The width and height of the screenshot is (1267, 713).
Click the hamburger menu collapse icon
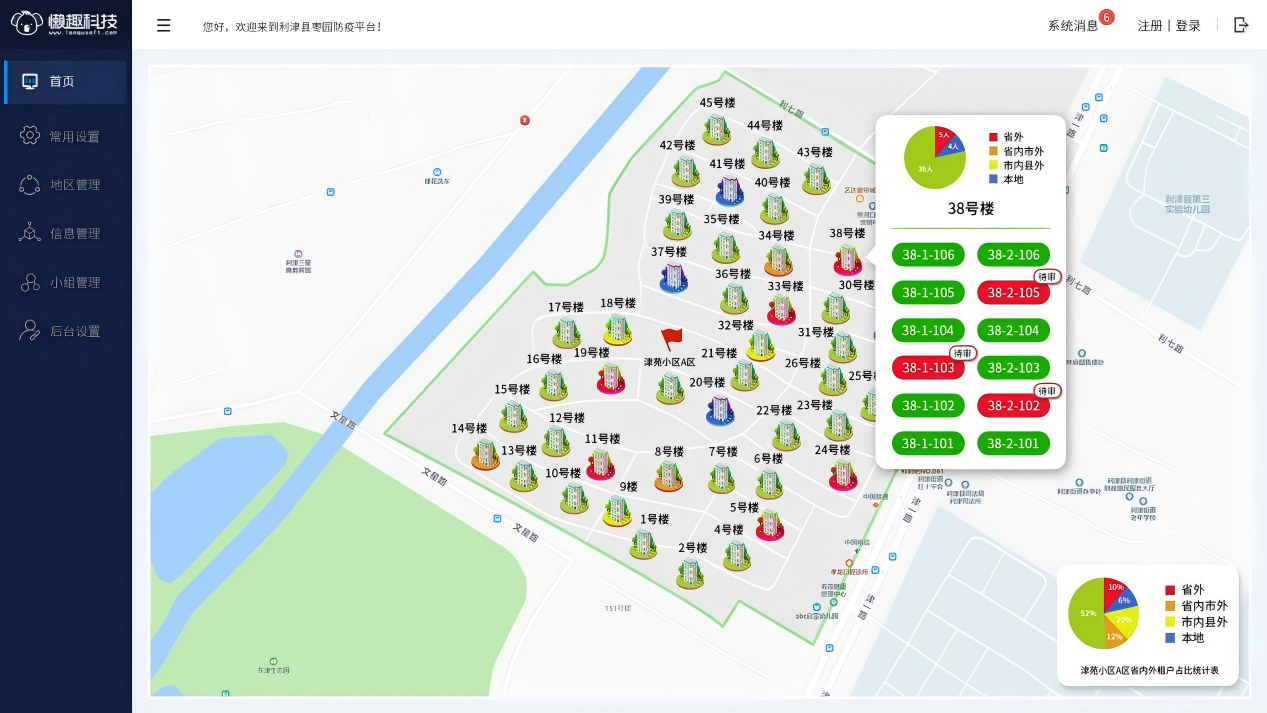[x=164, y=26]
